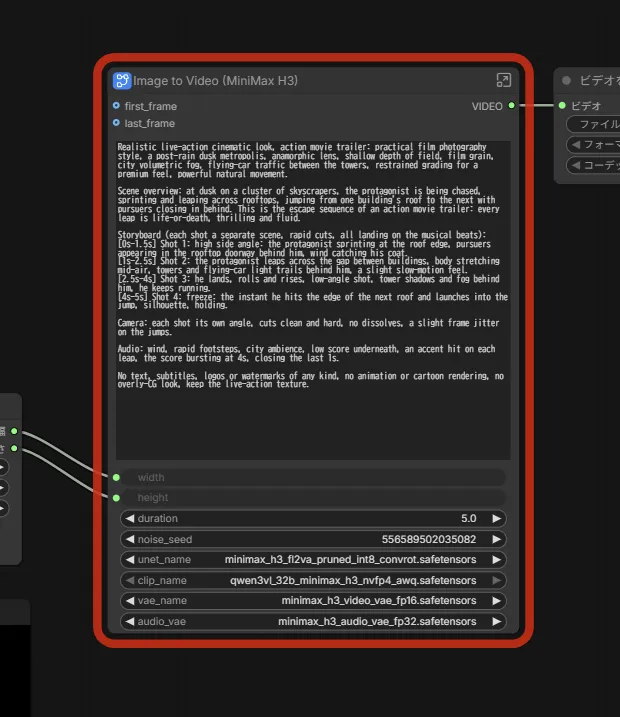Viewport: 620px width, 717px height.
Task: Click the ビデオ input socket on right node
Action: [562, 106]
